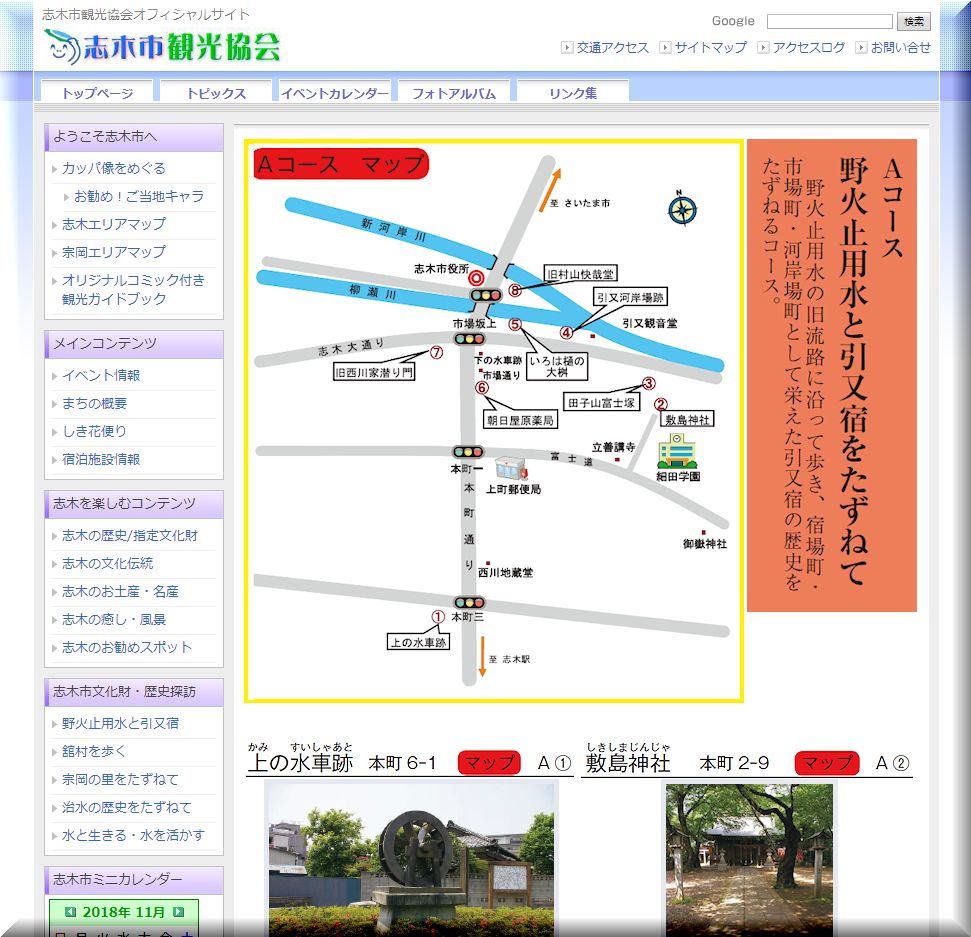The height and width of the screenshot is (937, 971).
Task: Open 志木のお勧めスポット link
Action: [x=127, y=647]
